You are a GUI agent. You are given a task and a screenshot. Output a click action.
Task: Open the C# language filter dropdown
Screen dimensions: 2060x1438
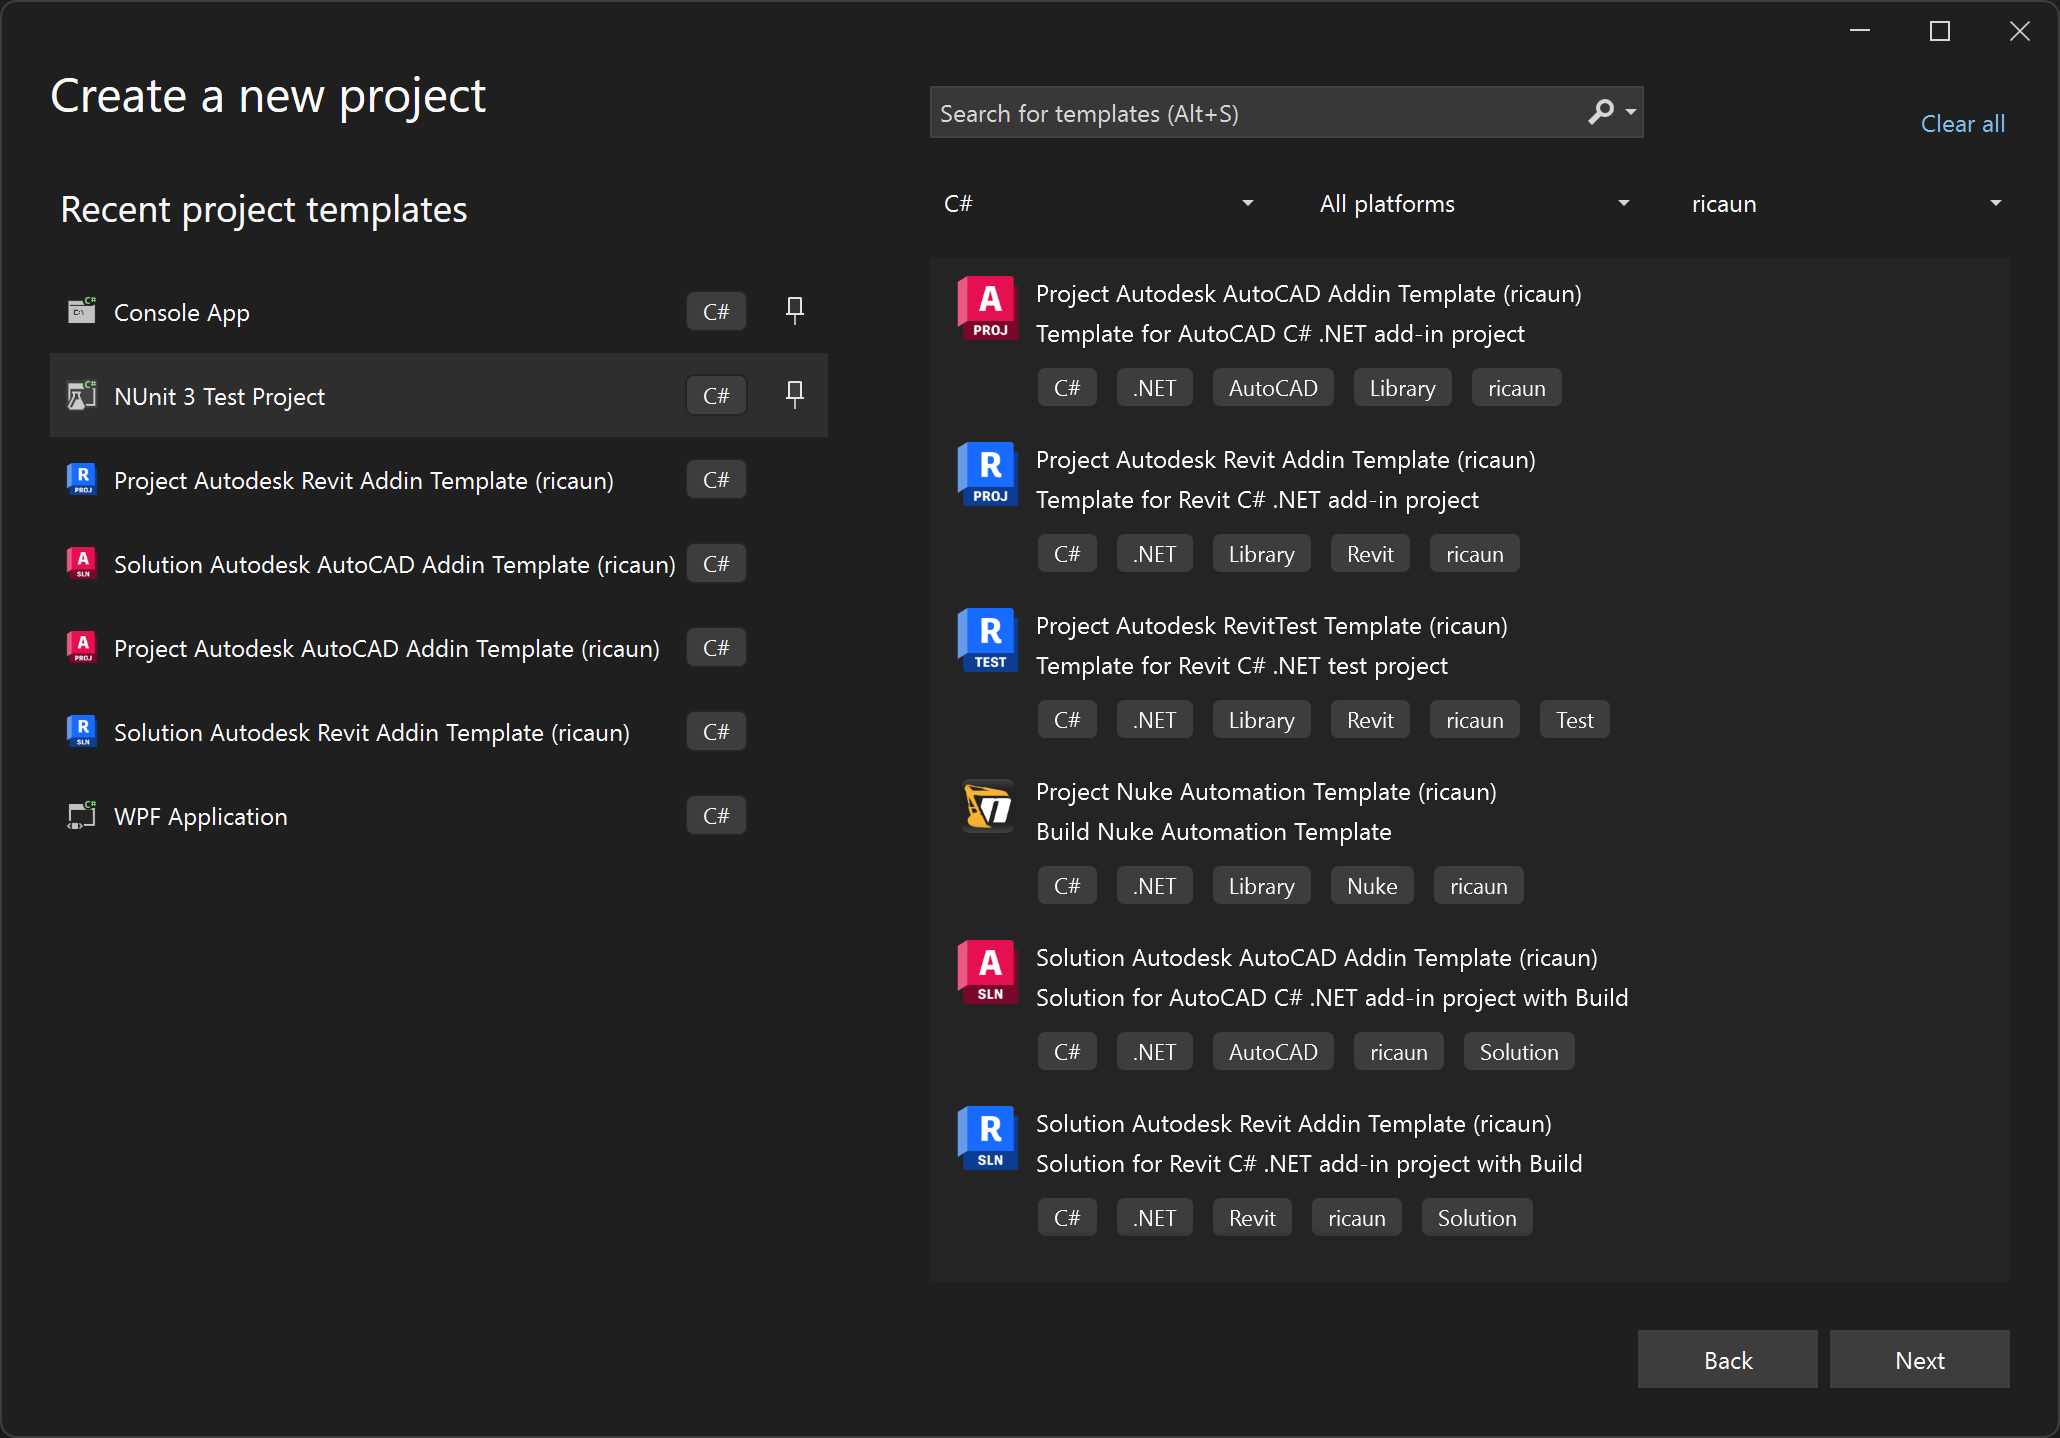(x=1098, y=204)
